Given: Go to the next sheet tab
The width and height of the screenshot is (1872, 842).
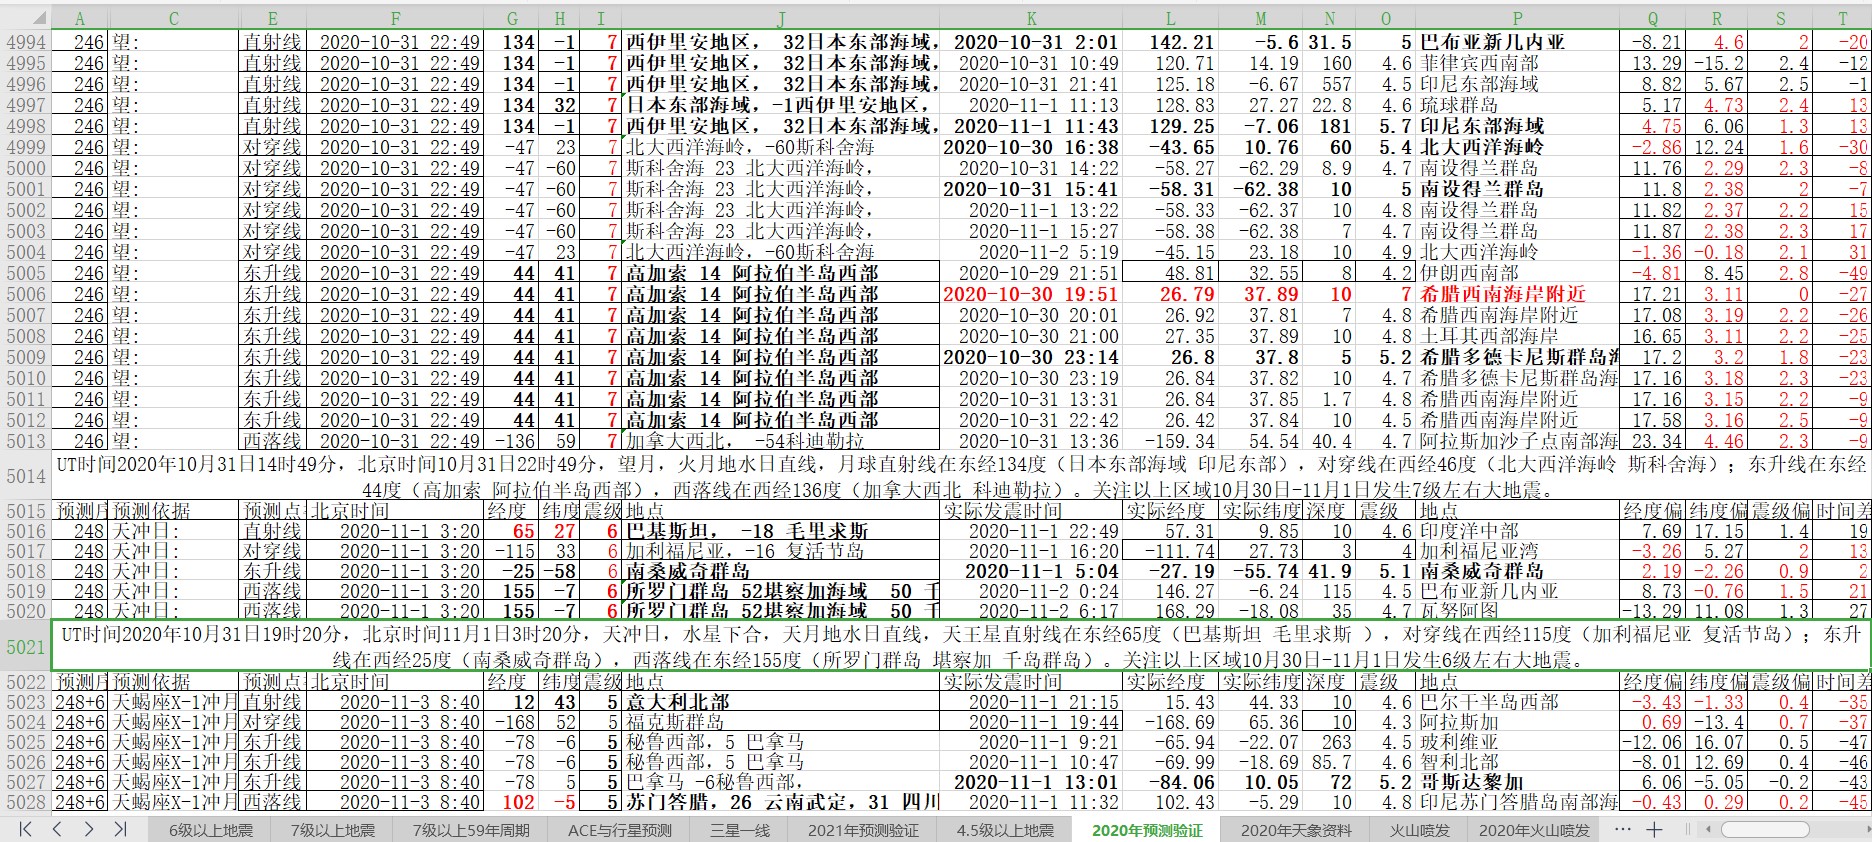Looking at the screenshot, I should tap(89, 829).
